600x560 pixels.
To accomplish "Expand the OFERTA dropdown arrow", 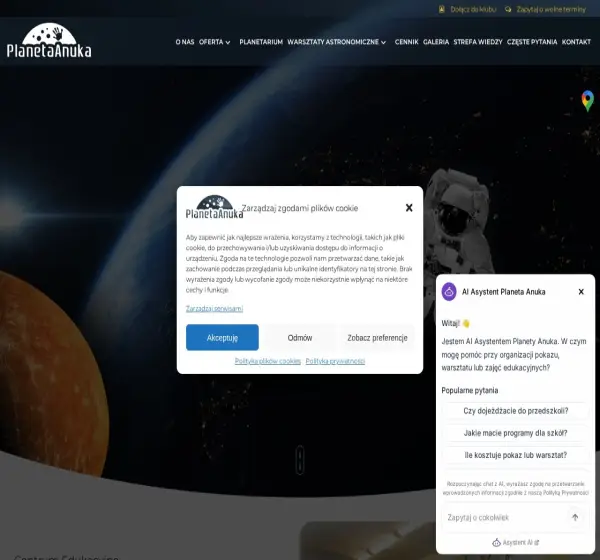I will tap(228, 42).
